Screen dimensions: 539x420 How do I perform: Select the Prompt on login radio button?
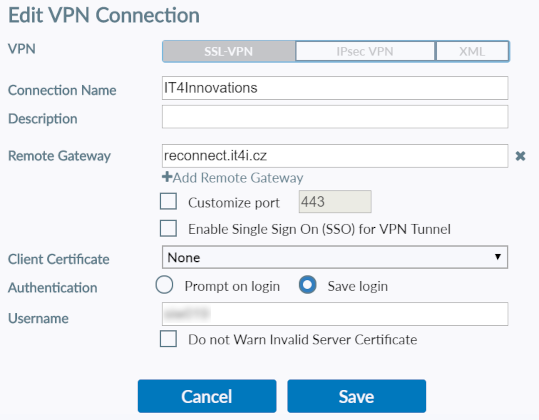click(x=164, y=285)
